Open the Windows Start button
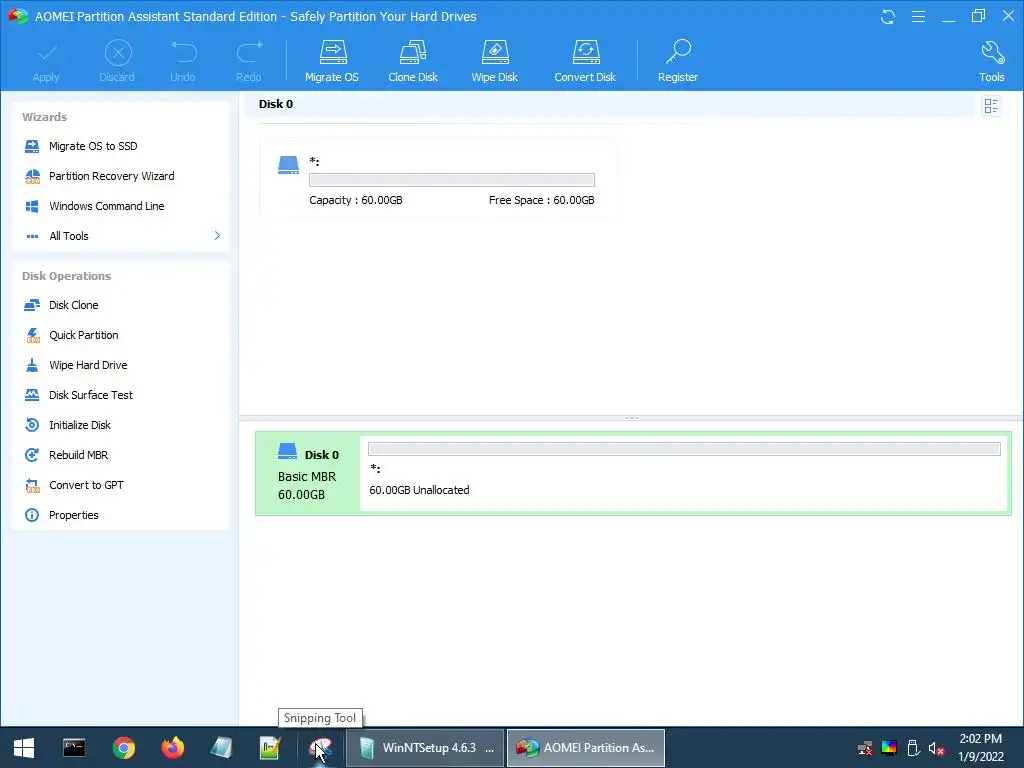Screen dimensions: 1024x768 click(24, 748)
